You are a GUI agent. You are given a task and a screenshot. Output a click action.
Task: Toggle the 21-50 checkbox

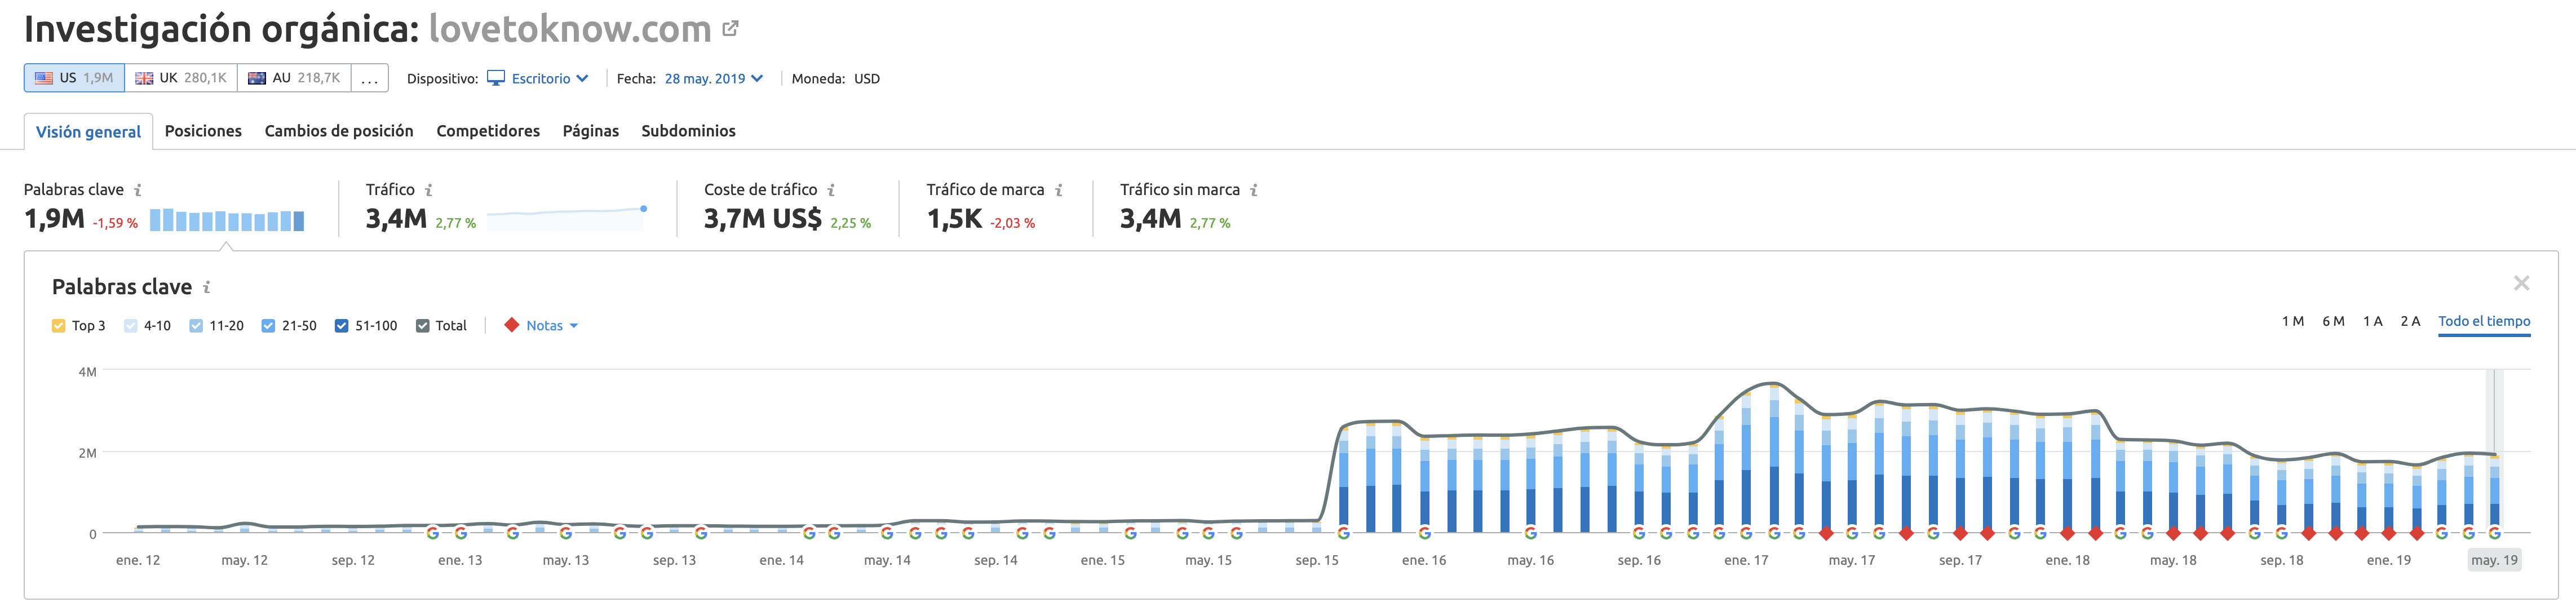[x=268, y=326]
